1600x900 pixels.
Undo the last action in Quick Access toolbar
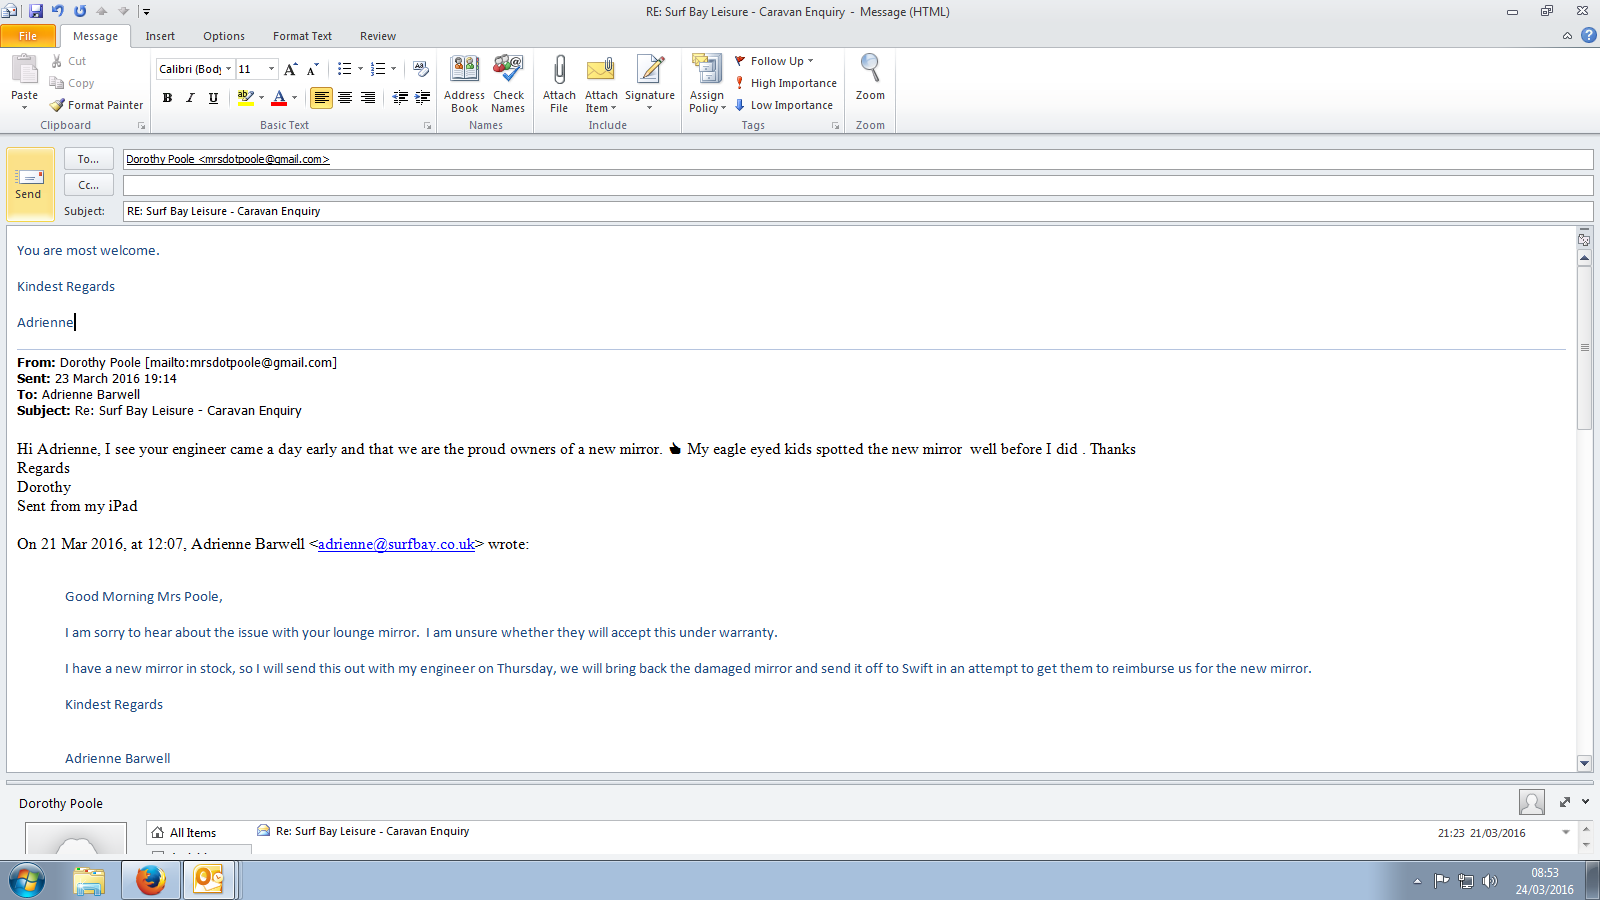pos(58,11)
